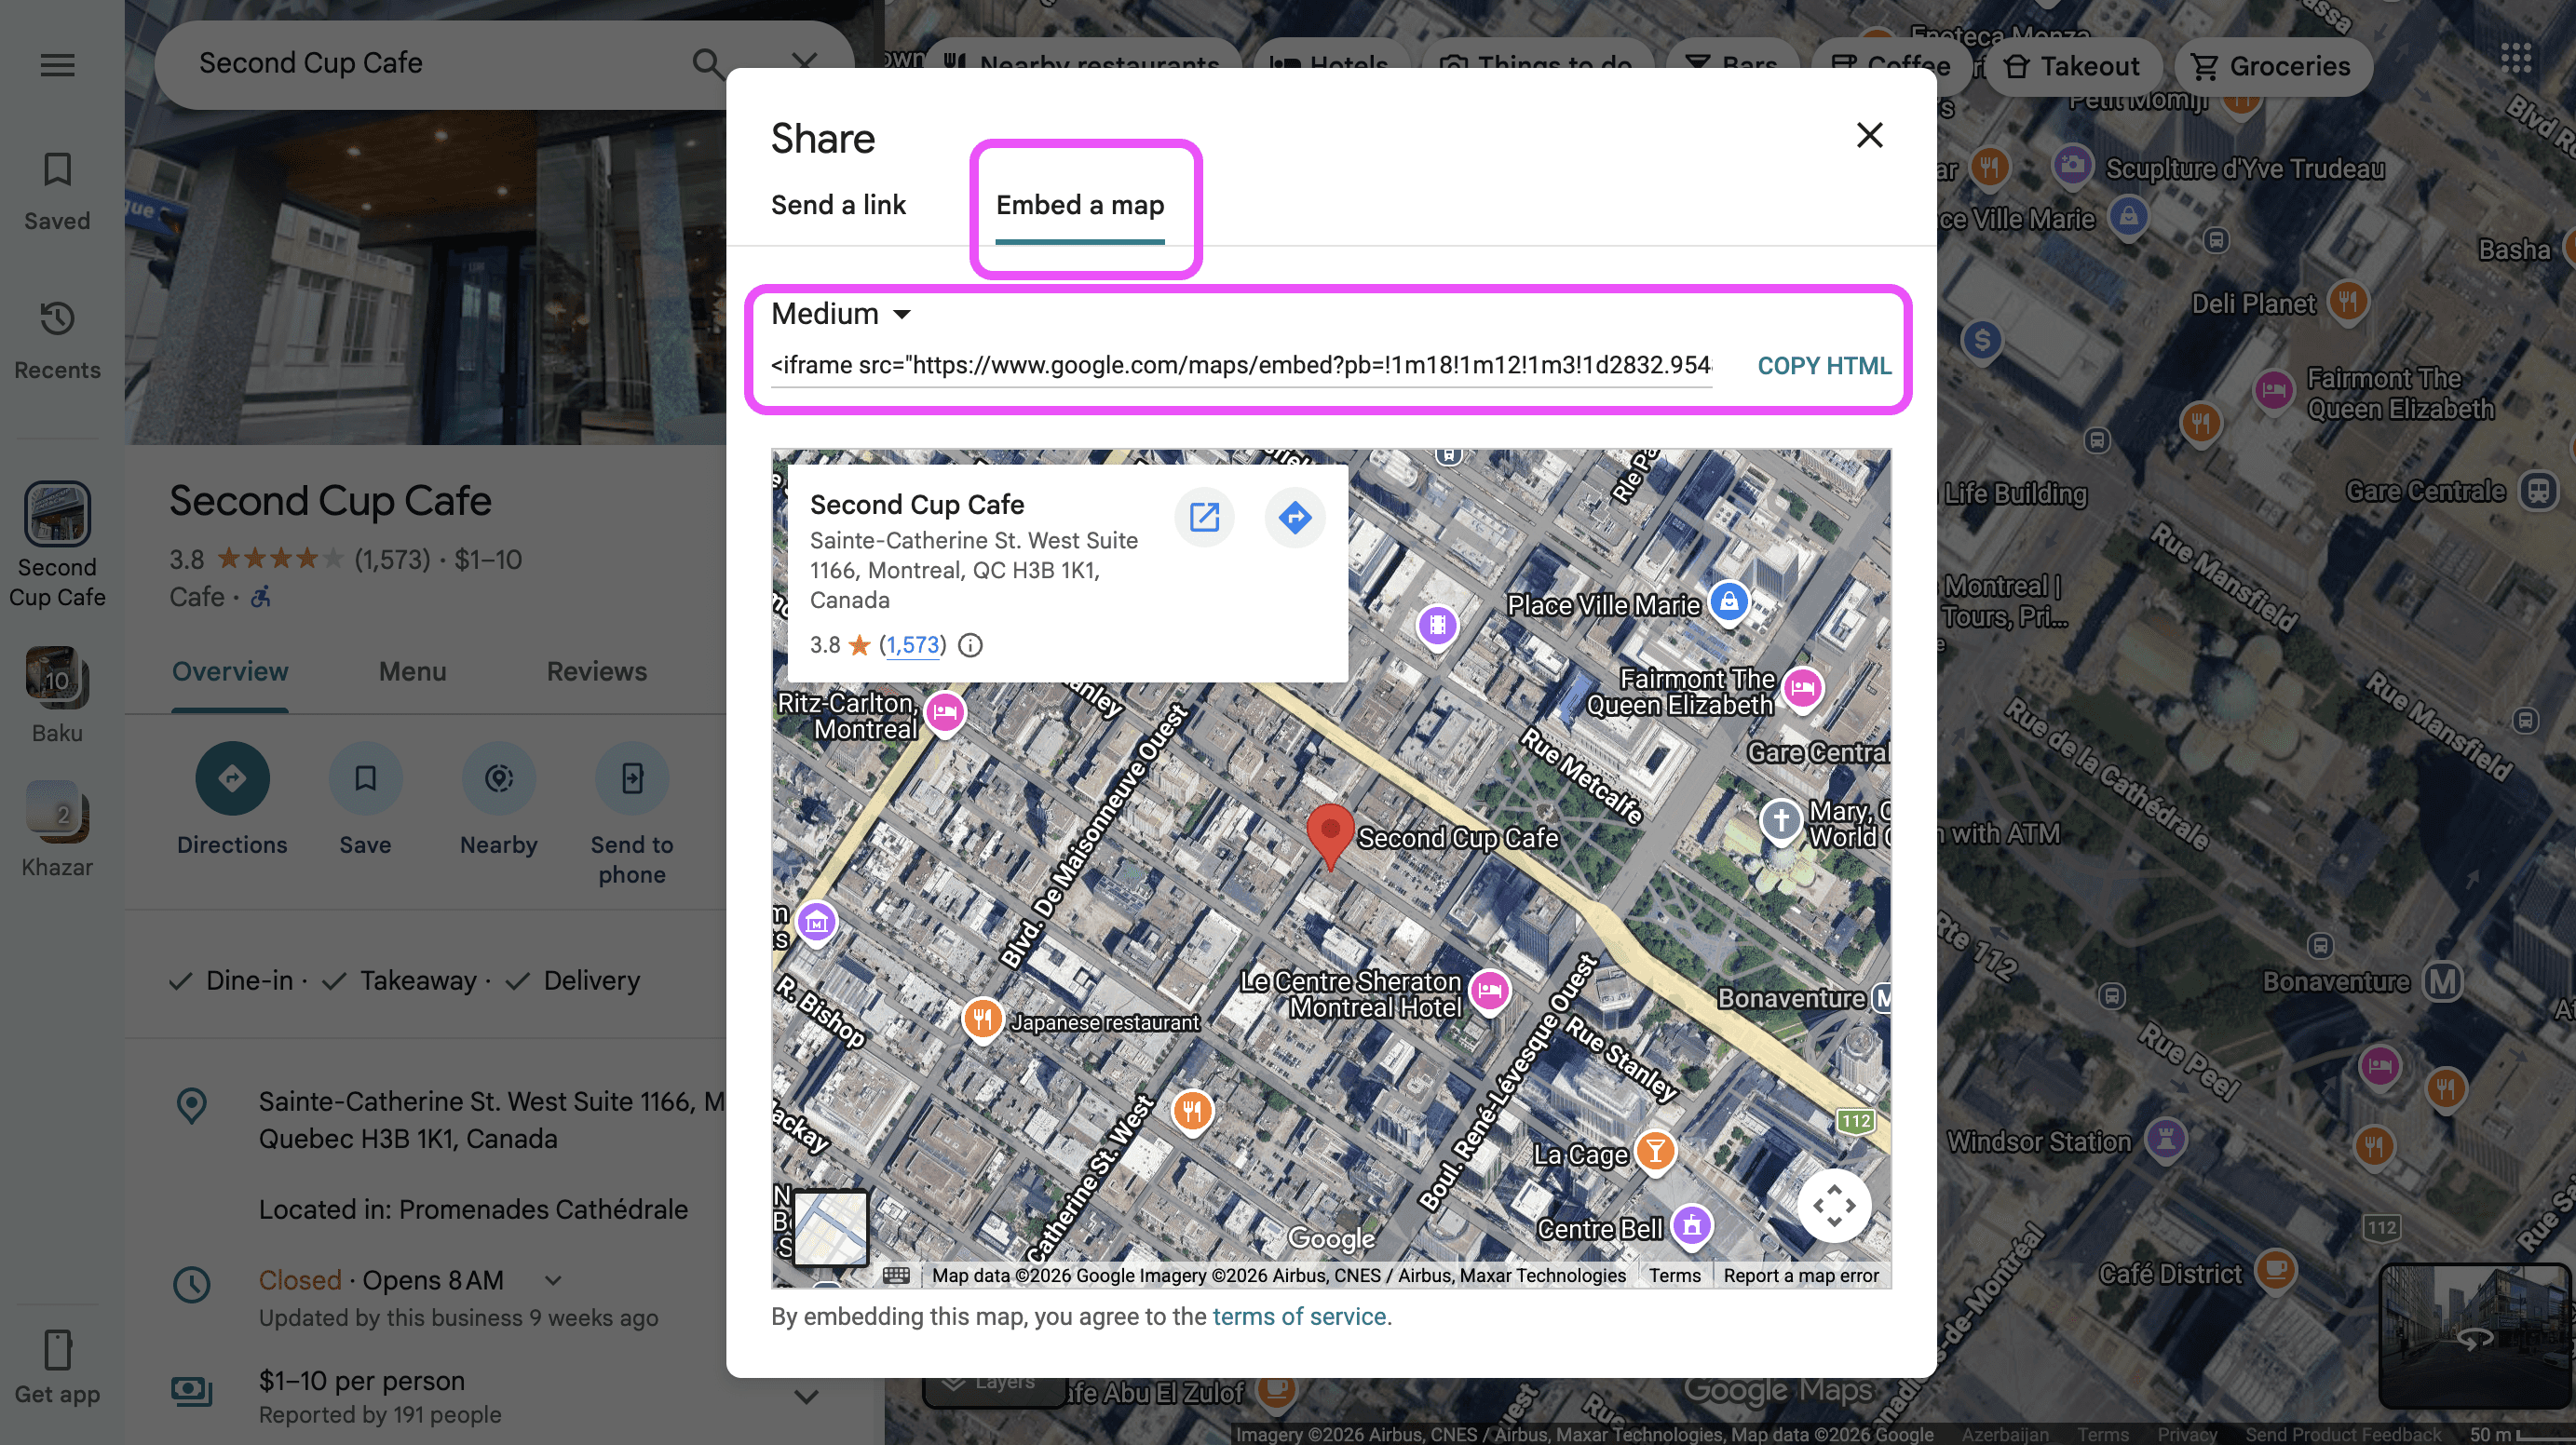Click the Japanese restaurant marker

pyautogui.click(x=983, y=1019)
